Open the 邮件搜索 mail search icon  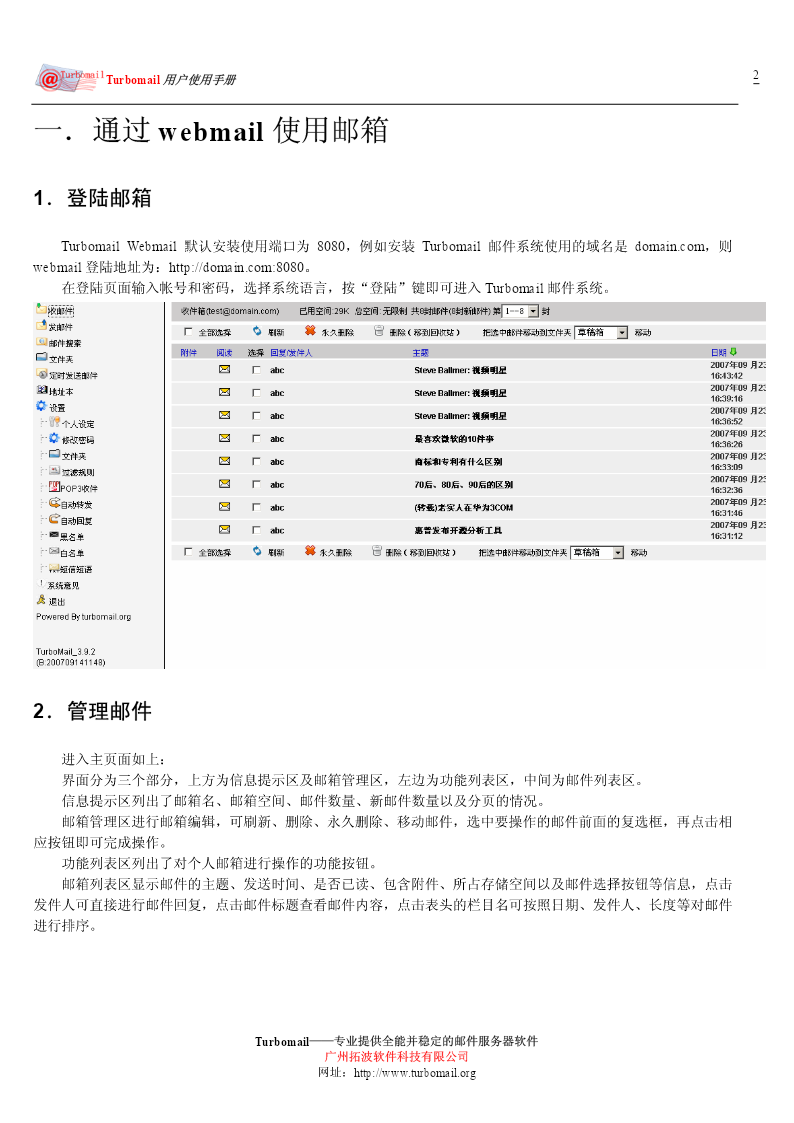tap(42, 342)
